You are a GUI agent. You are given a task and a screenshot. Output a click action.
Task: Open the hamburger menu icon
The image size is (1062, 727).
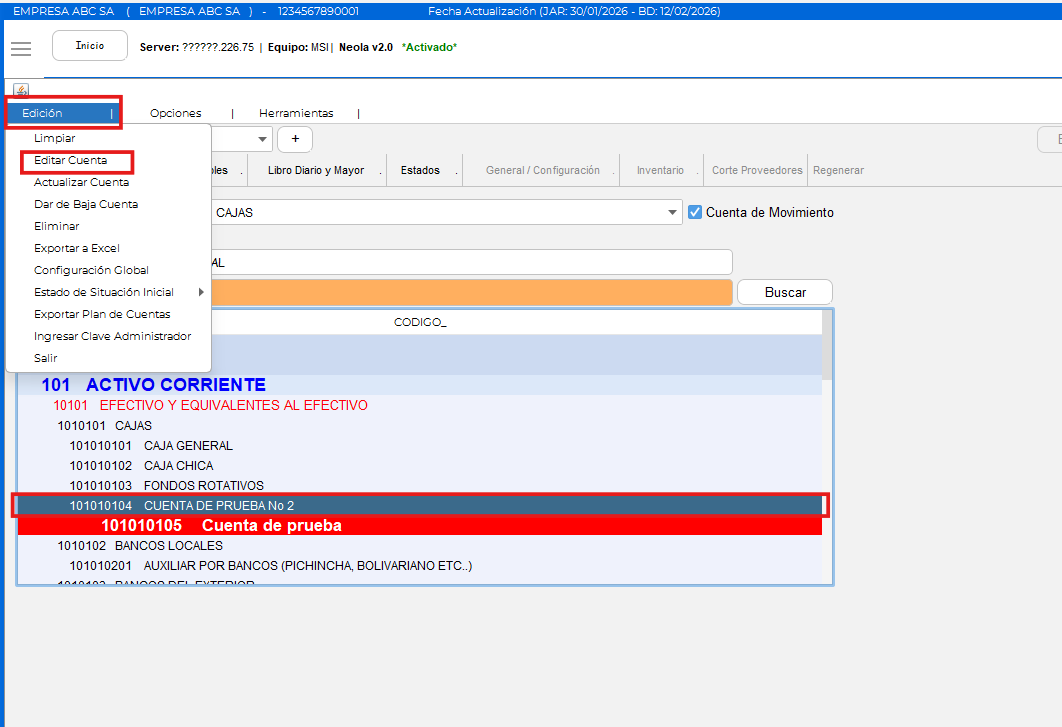pyautogui.click(x=21, y=49)
